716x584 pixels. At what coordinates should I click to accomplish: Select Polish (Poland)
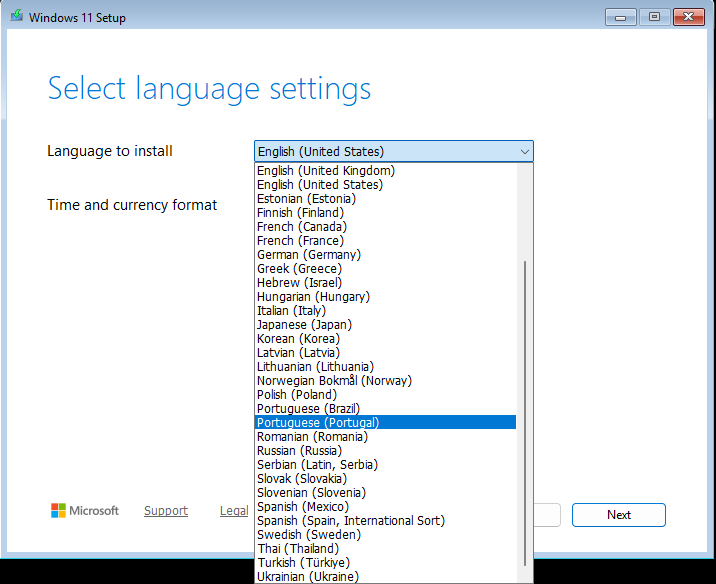click(385, 395)
